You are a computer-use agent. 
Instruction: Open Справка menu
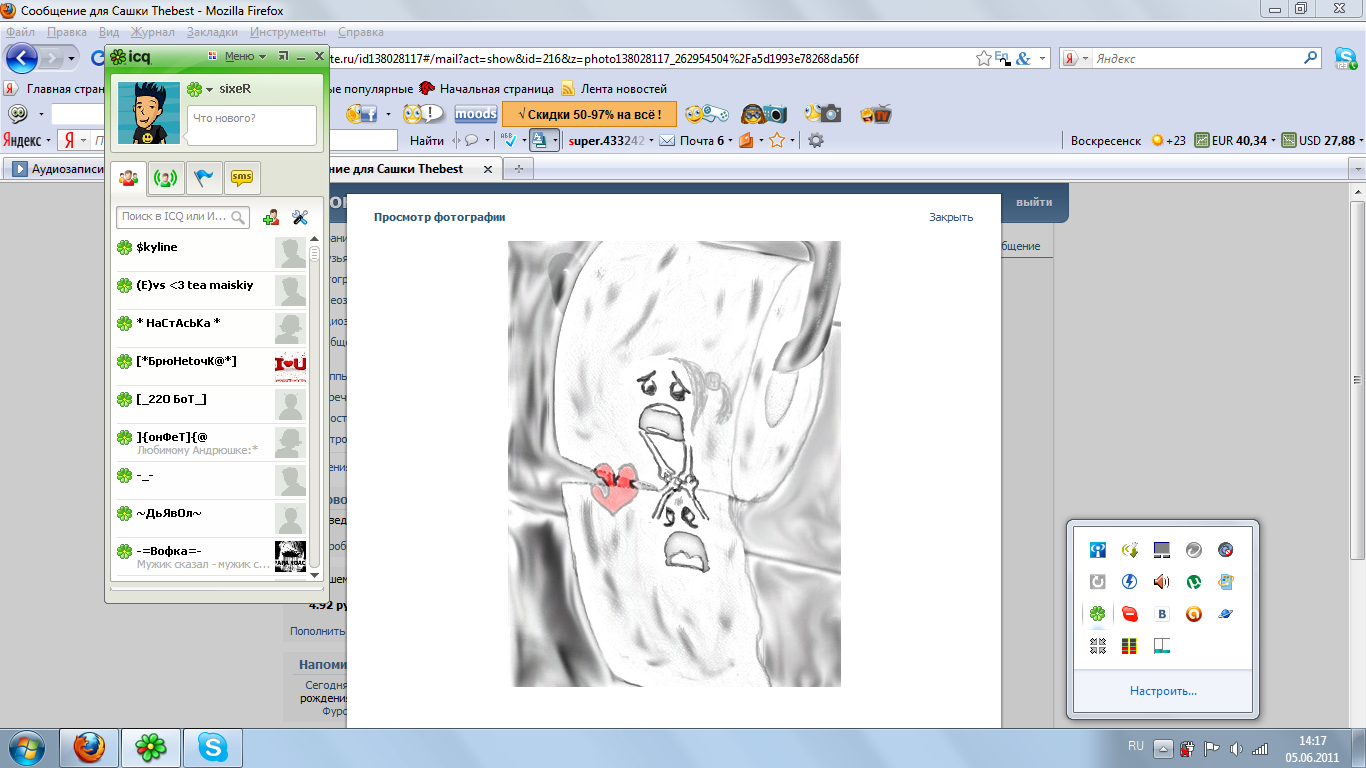(x=361, y=32)
